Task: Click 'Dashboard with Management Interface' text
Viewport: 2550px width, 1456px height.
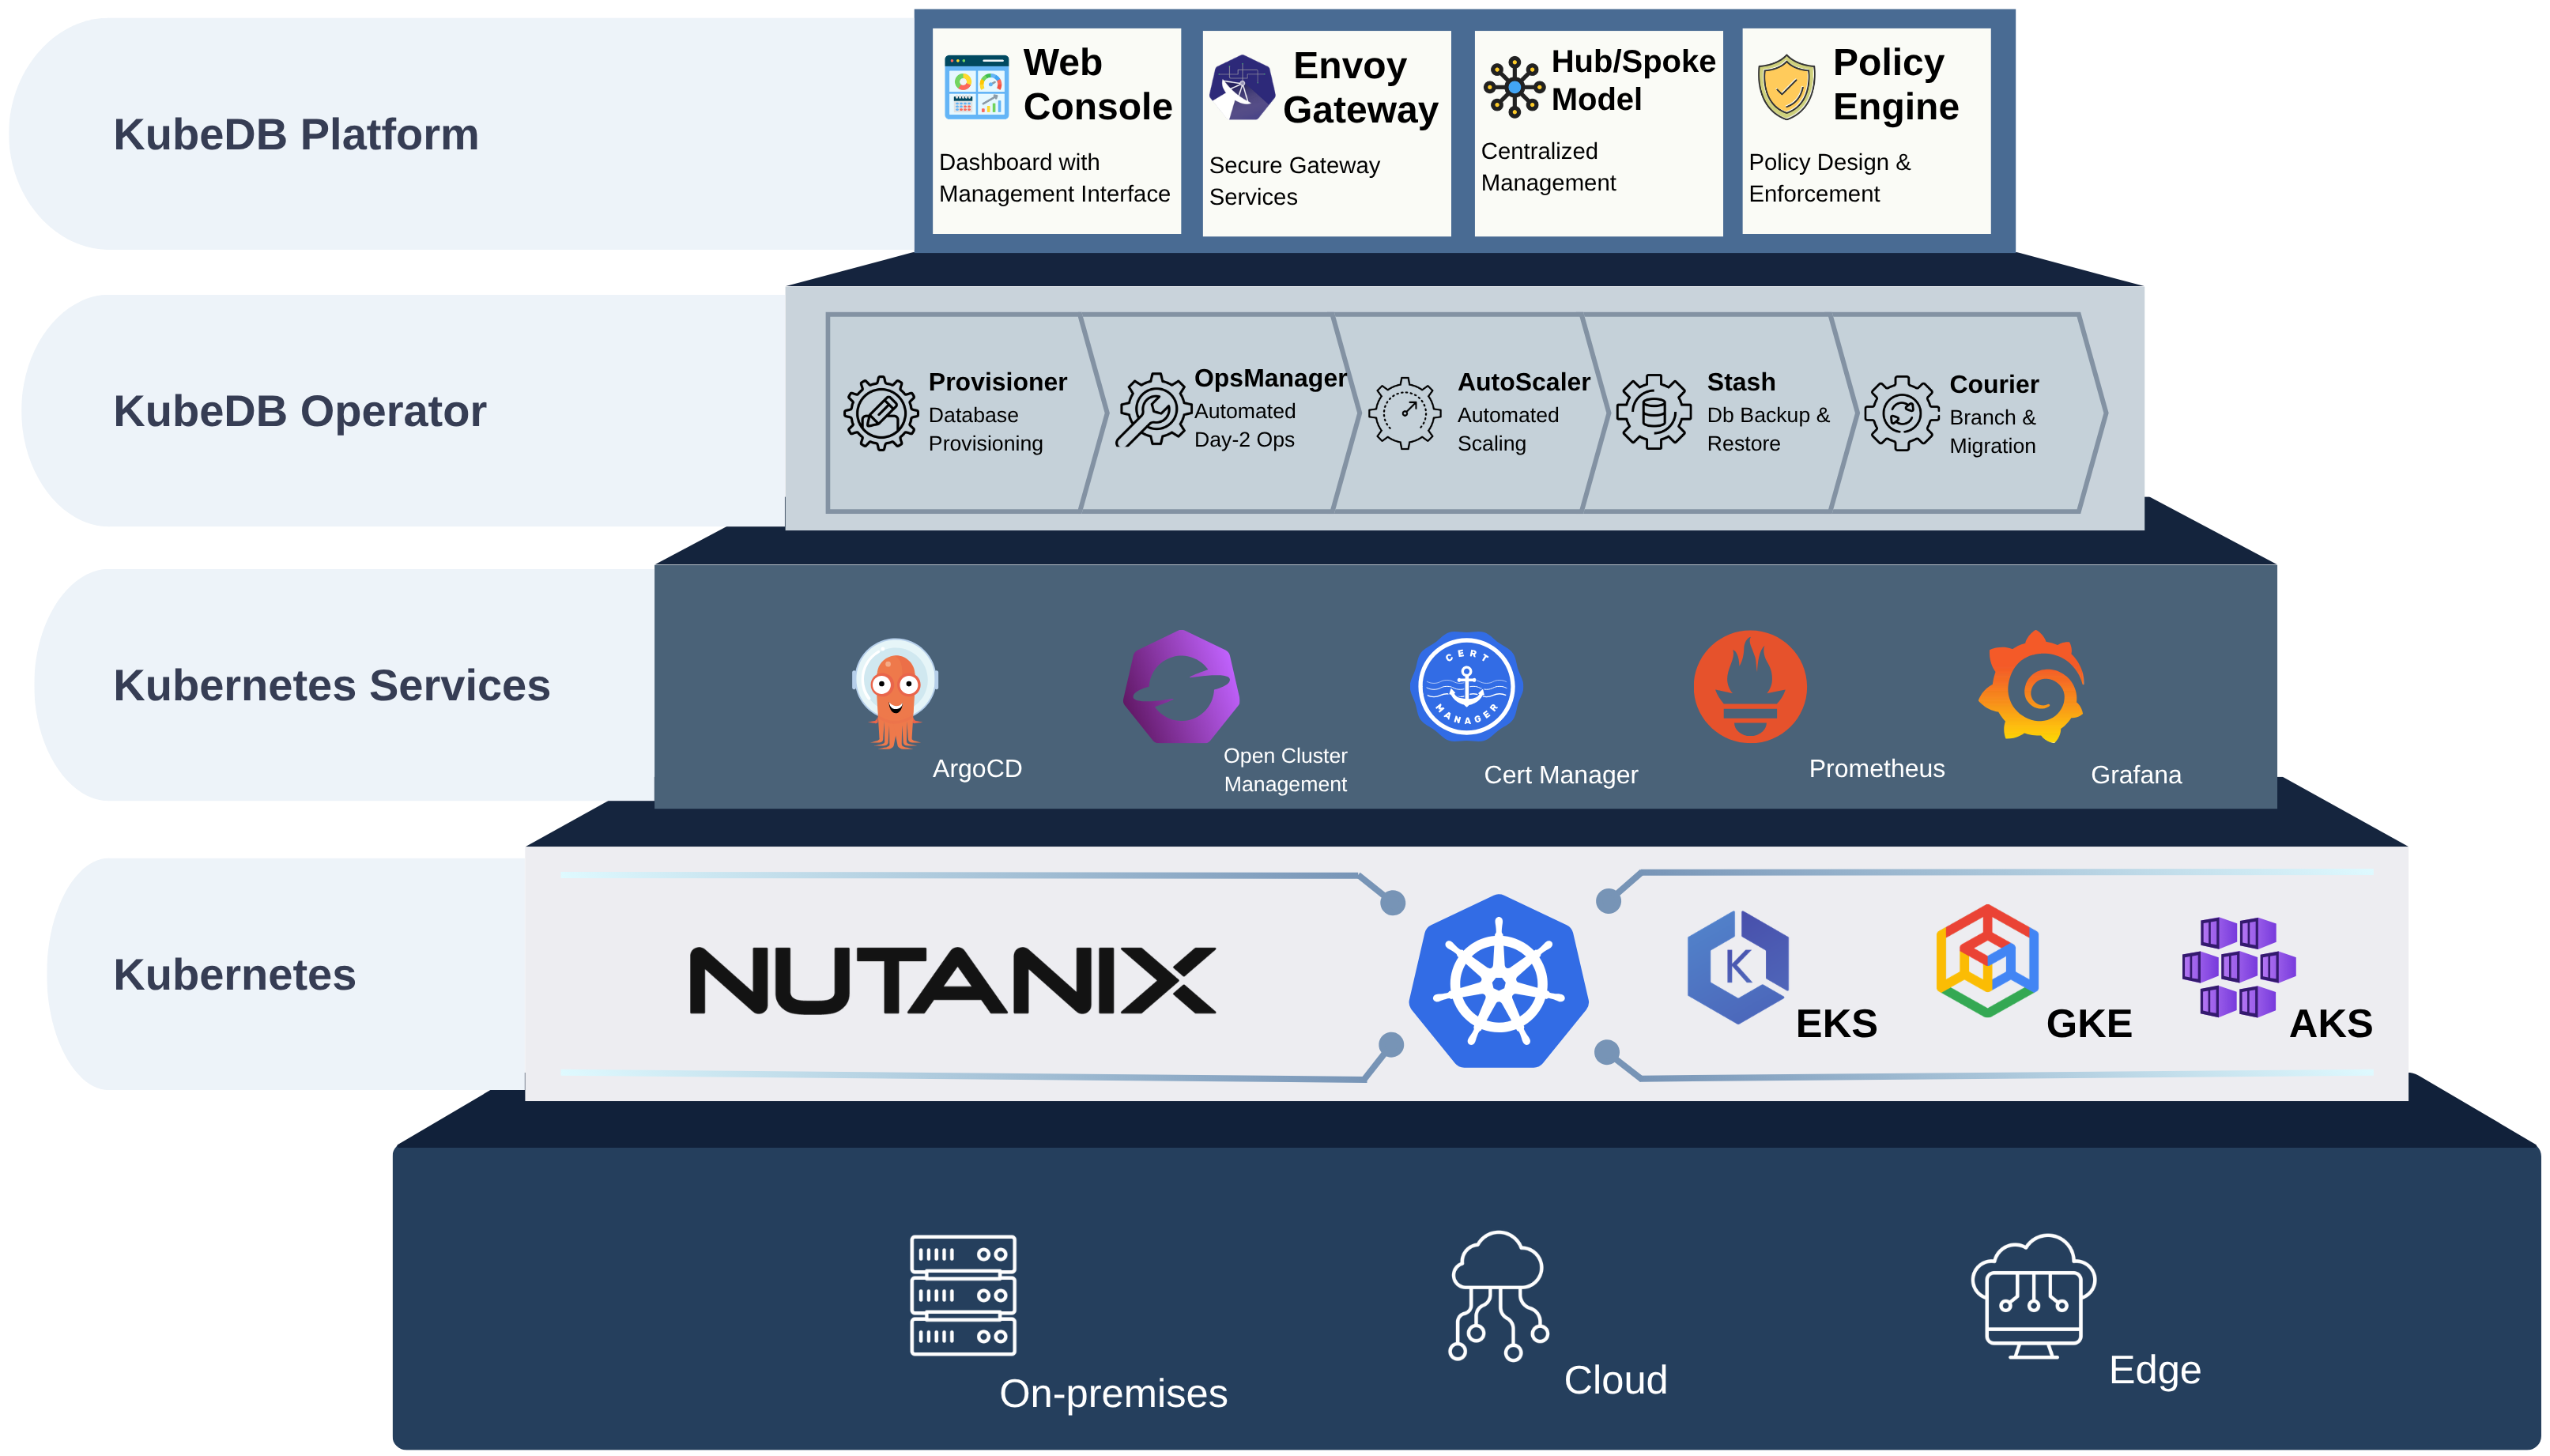Action: (1054, 178)
